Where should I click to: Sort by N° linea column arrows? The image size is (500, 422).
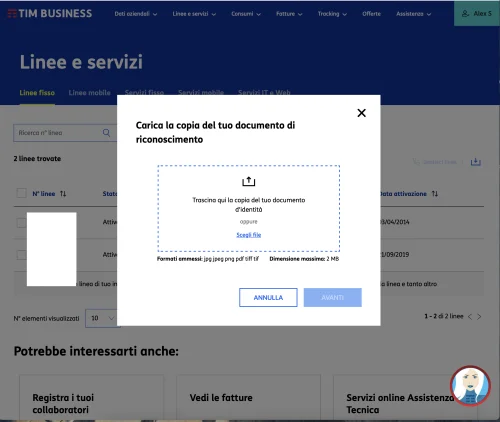pyautogui.click(x=63, y=194)
